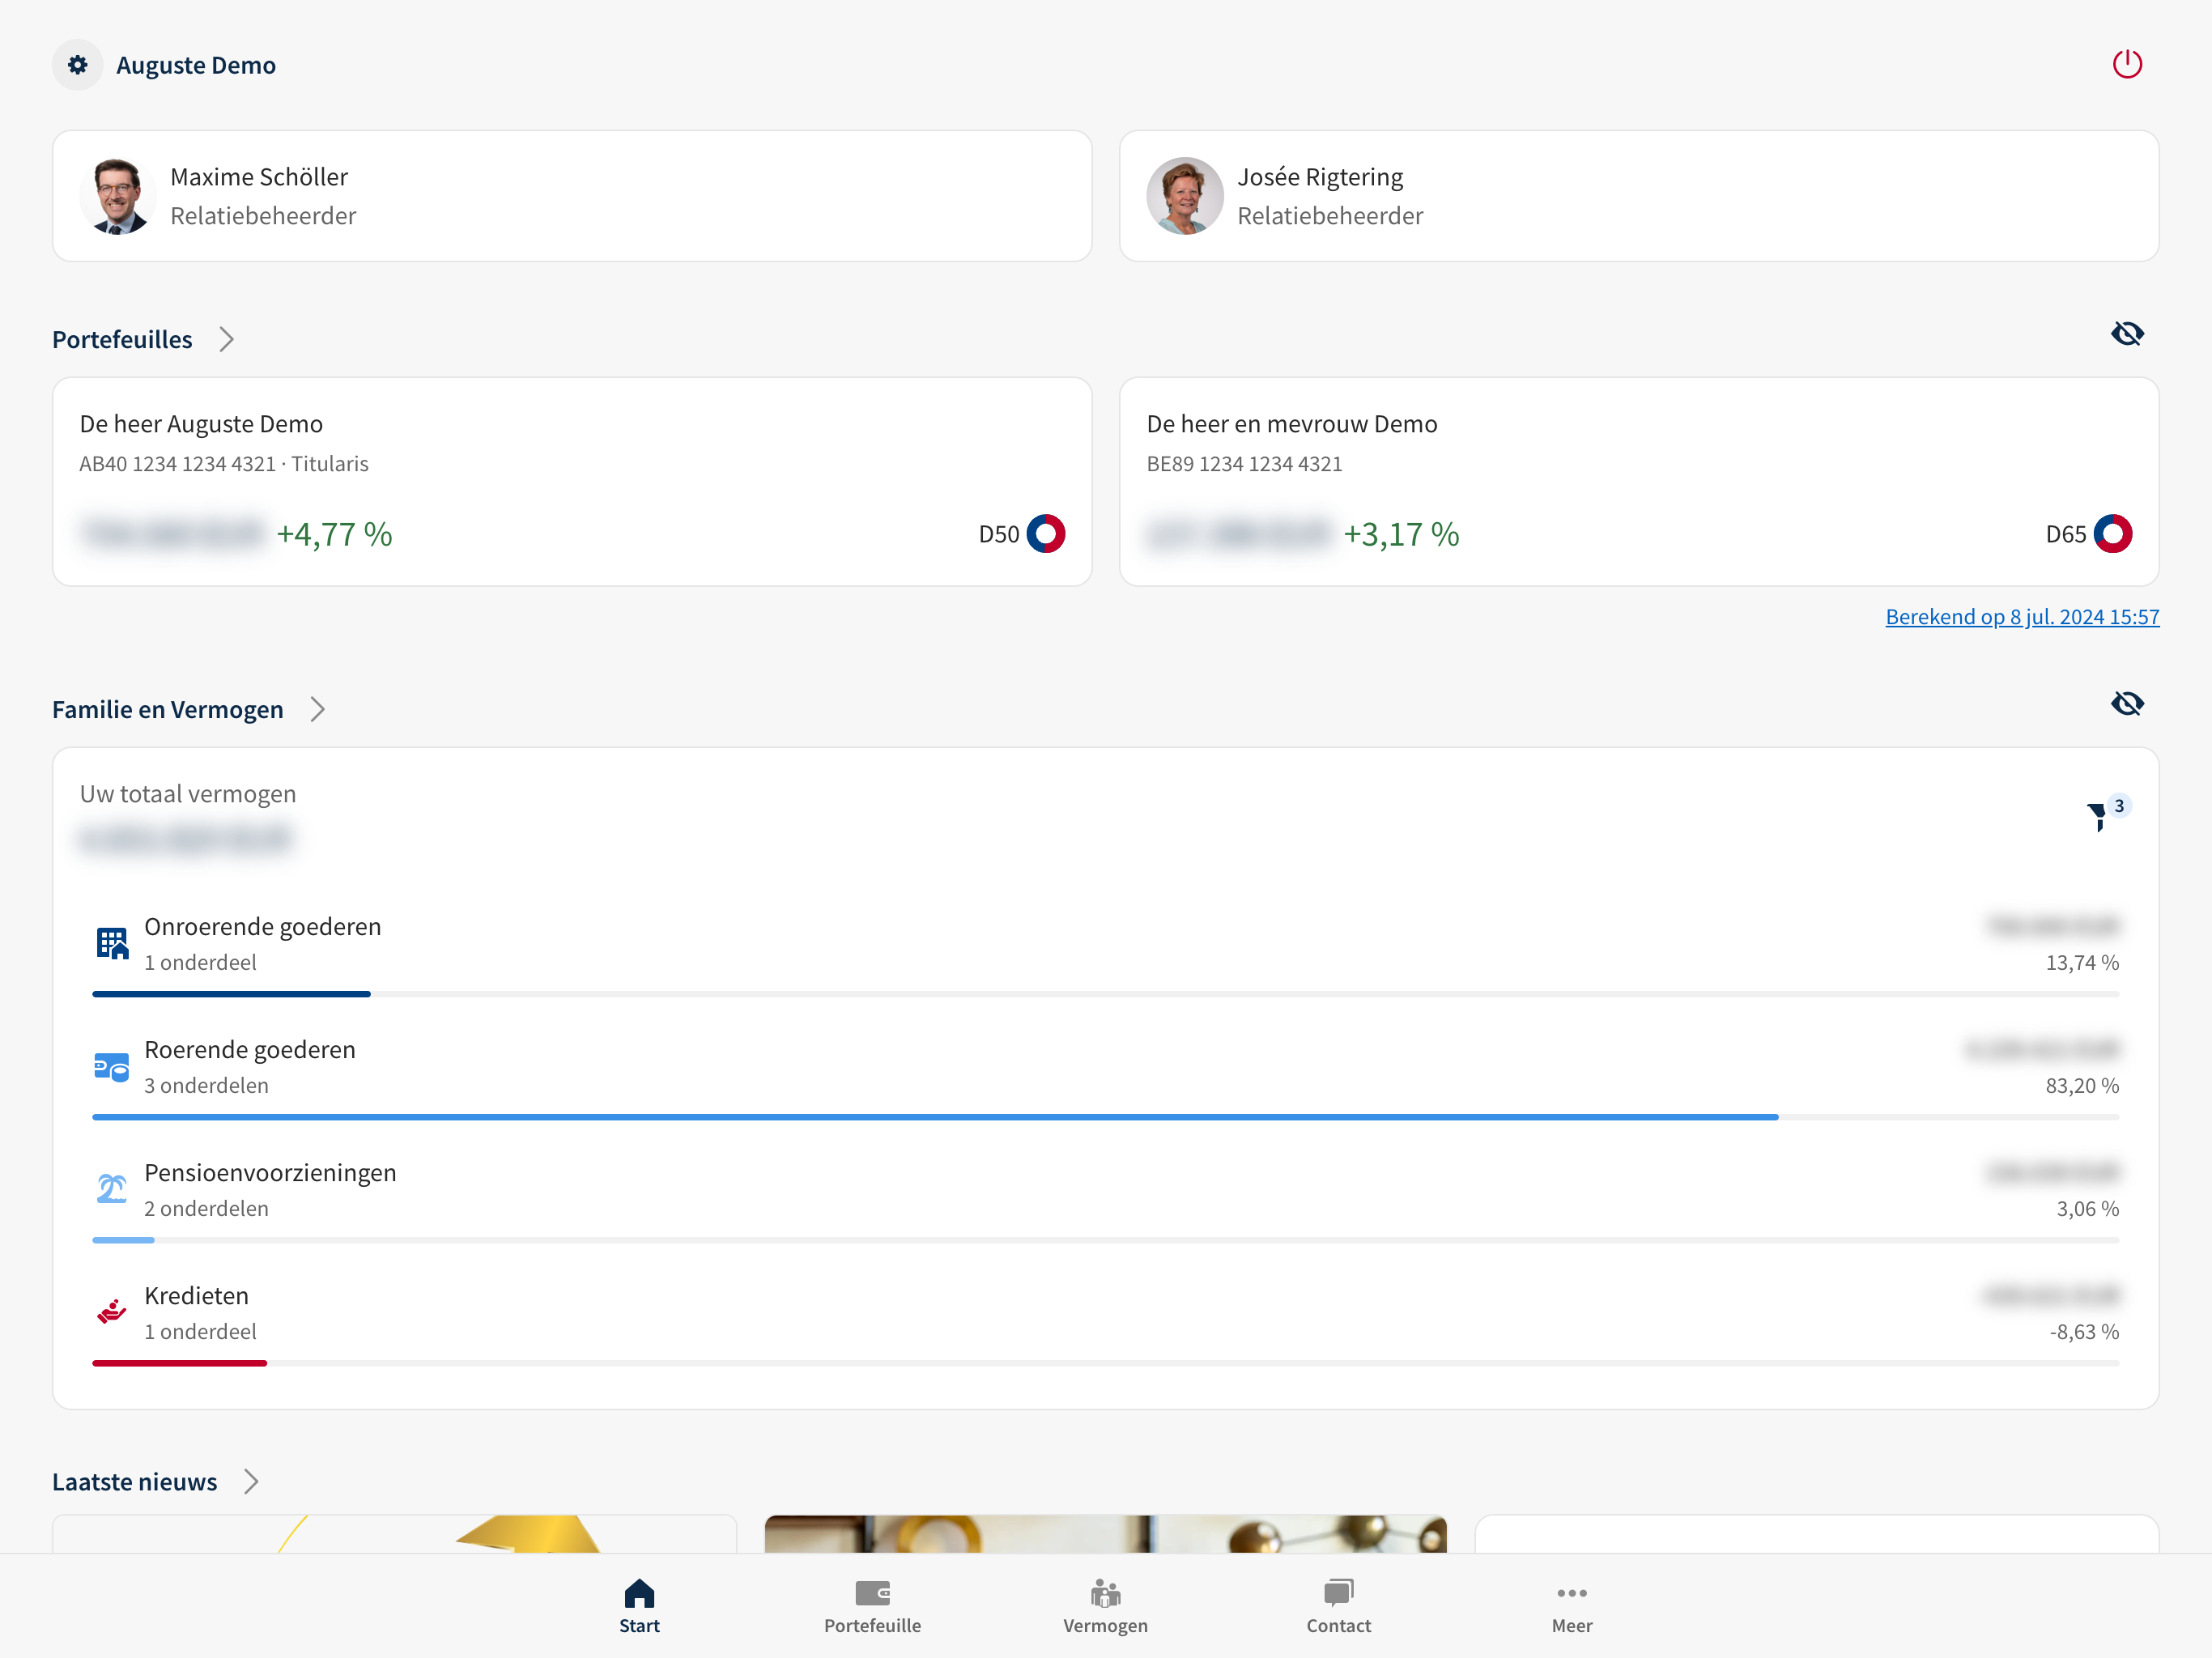The height and width of the screenshot is (1658, 2212).
Task: Open Maxime Schöller relatiebeheerder card
Action: (571, 196)
